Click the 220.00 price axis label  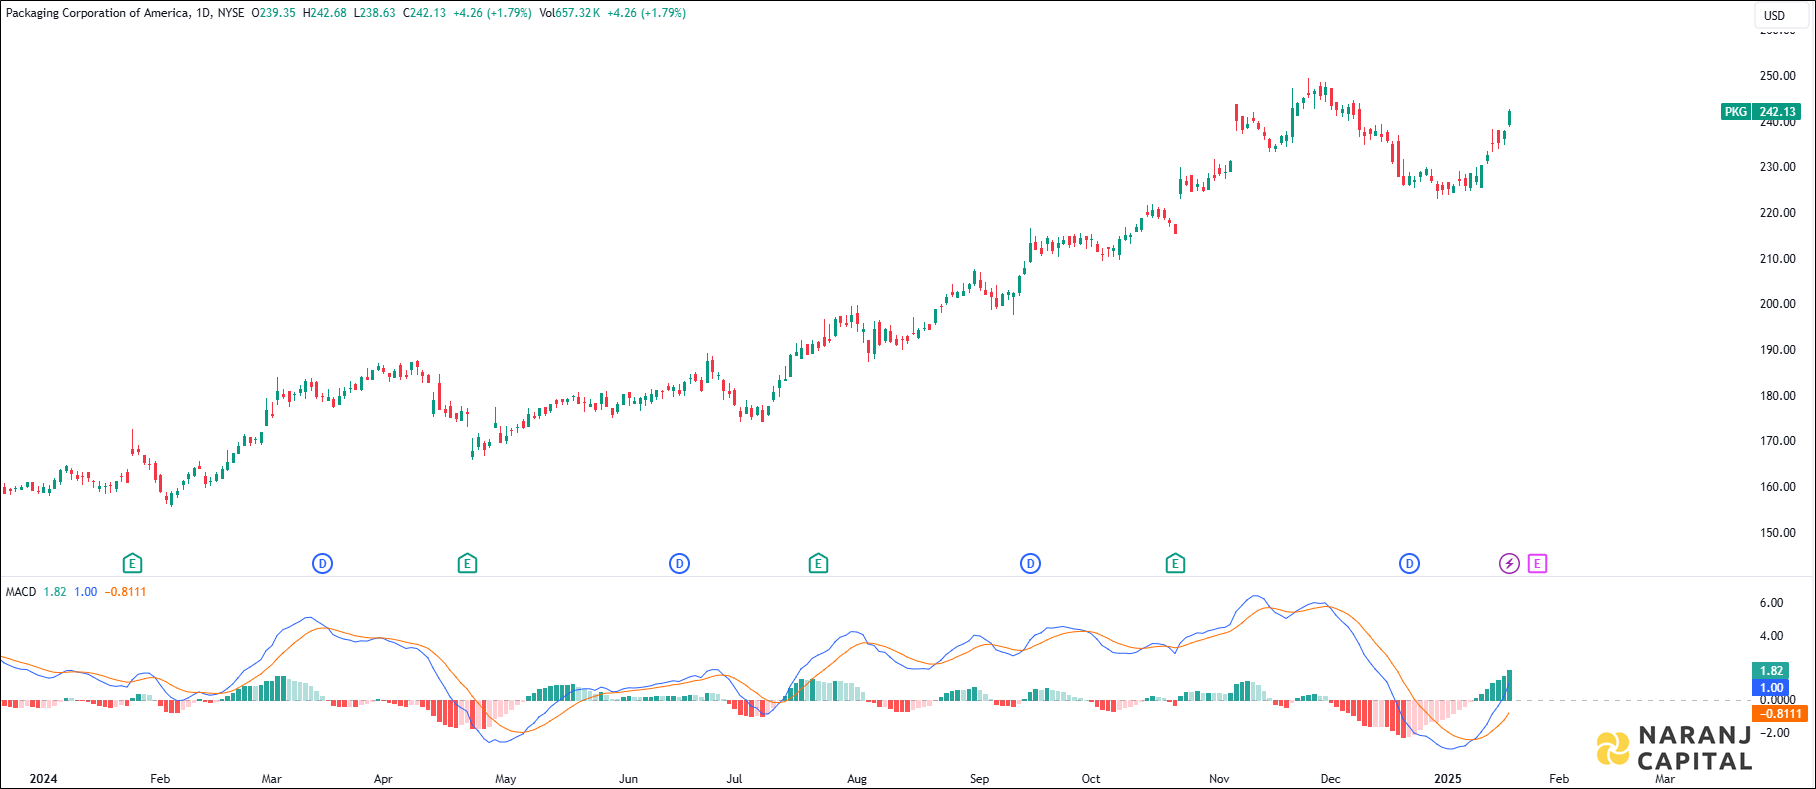tap(1777, 213)
